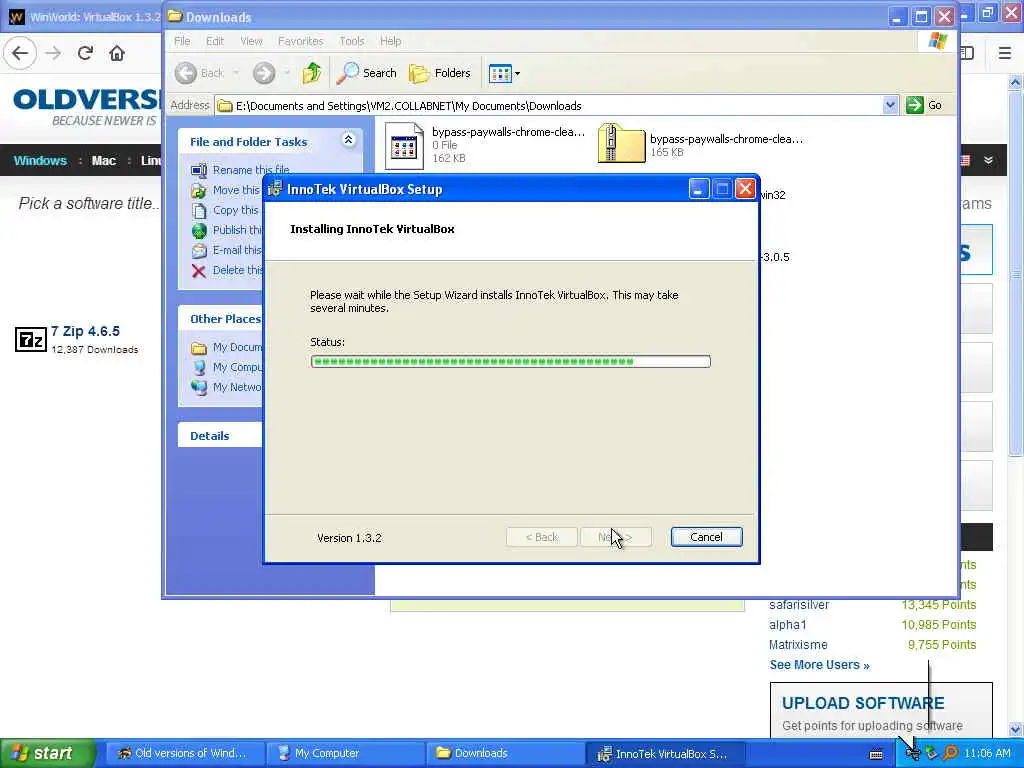Click the browser home icon
The height and width of the screenshot is (768, 1024).
click(x=117, y=53)
